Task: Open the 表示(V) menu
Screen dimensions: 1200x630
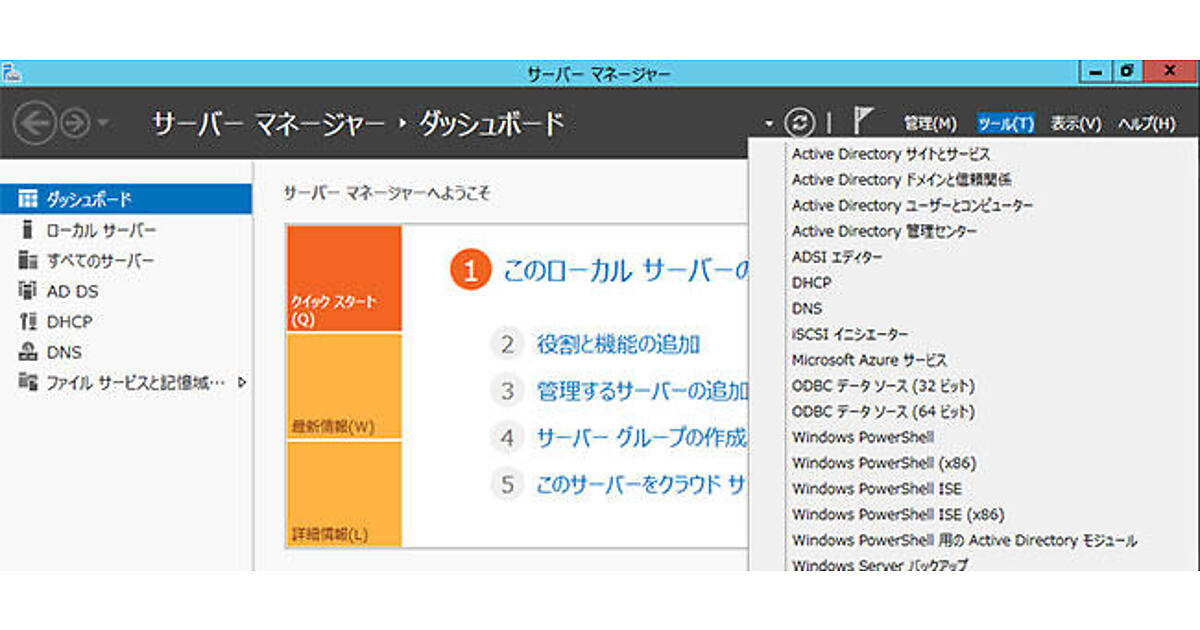Action: pyautogui.click(x=1075, y=124)
